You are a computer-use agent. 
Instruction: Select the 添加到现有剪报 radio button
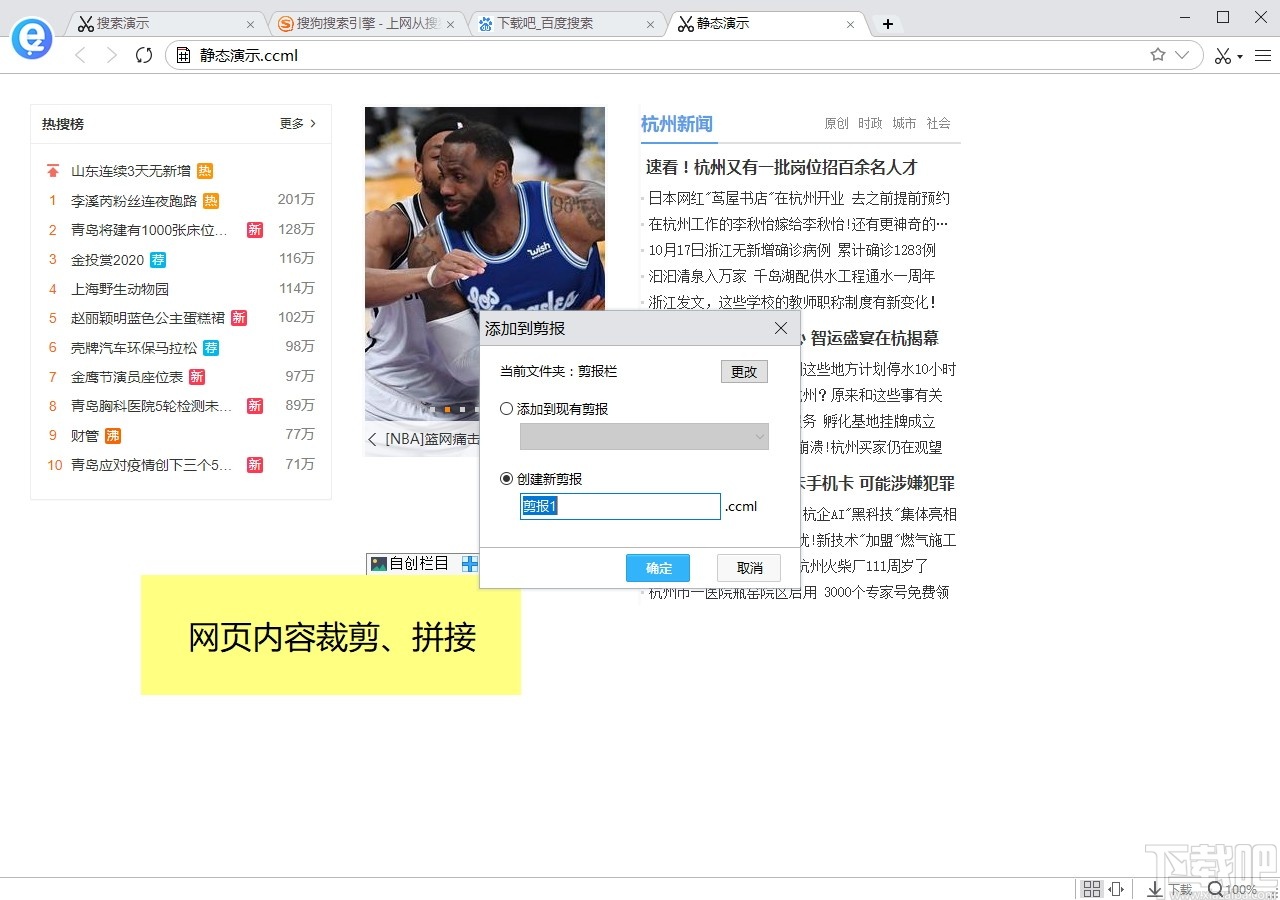click(x=507, y=408)
